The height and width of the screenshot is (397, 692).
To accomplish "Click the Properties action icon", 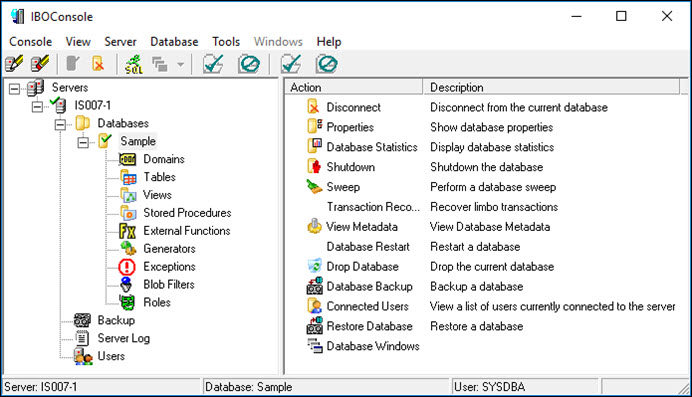I will (x=314, y=127).
